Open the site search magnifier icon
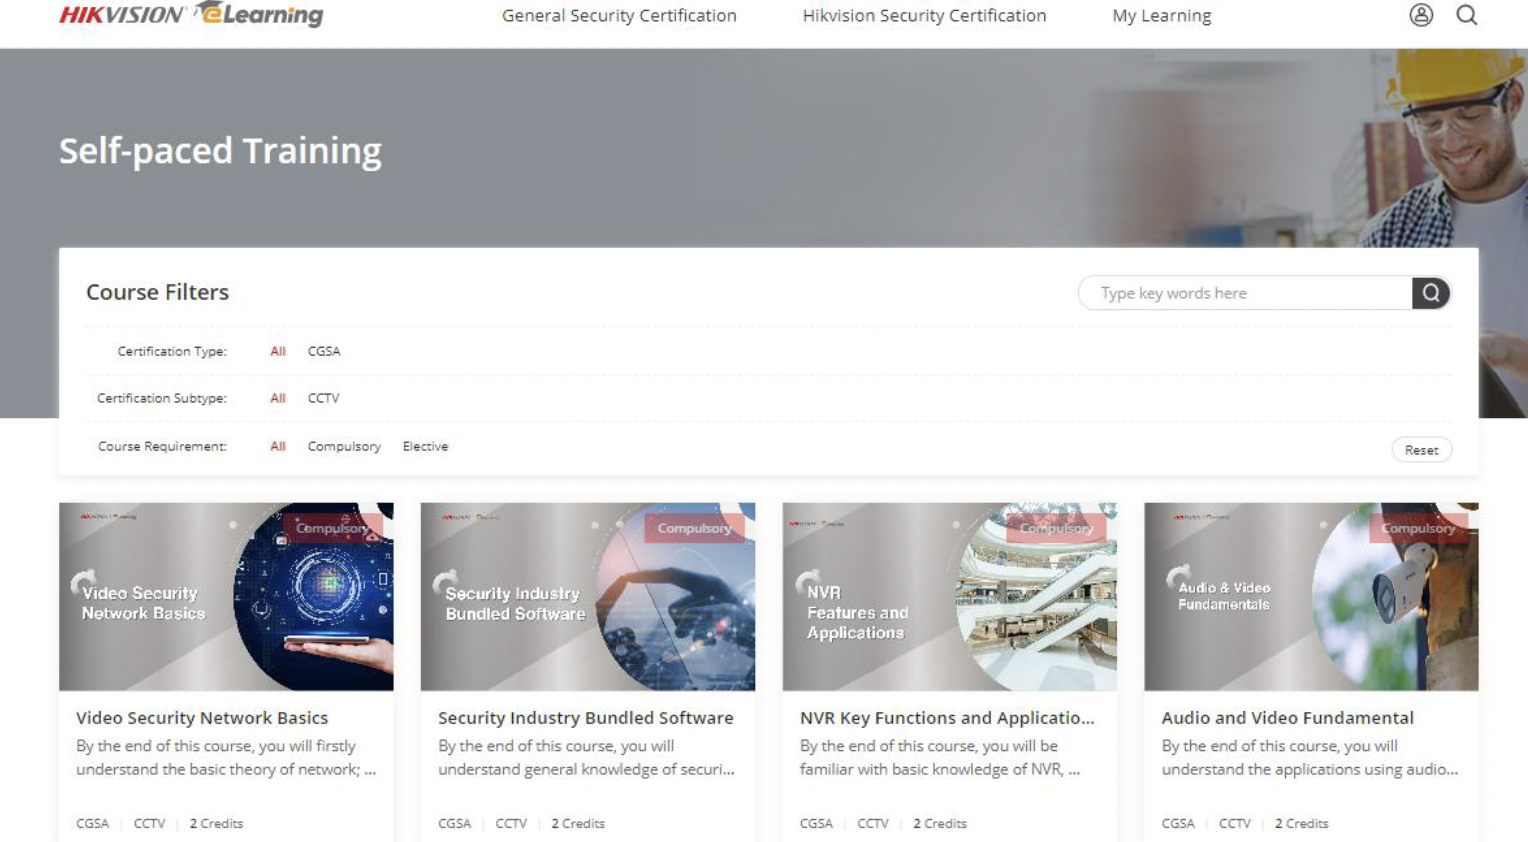The width and height of the screenshot is (1528, 842). pos(1466,15)
